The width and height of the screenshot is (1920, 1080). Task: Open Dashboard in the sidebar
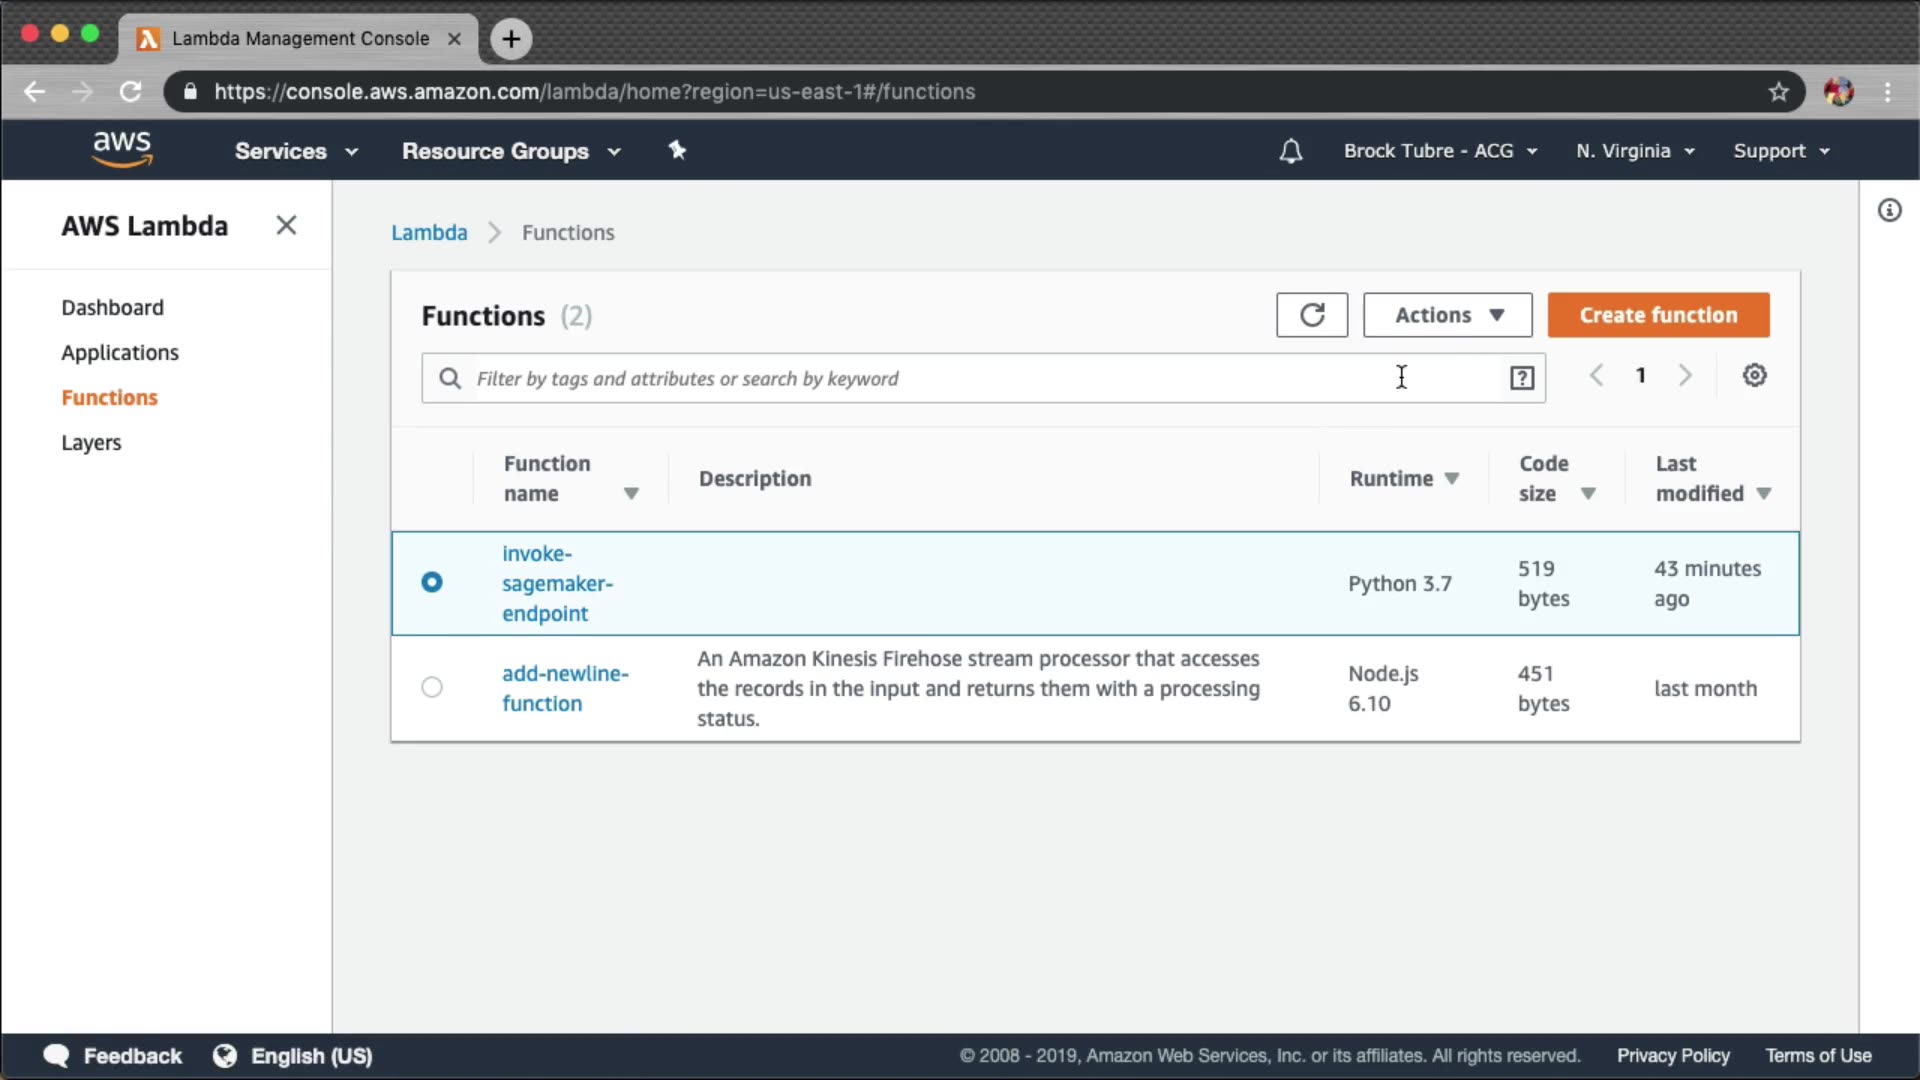pos(112,307)
